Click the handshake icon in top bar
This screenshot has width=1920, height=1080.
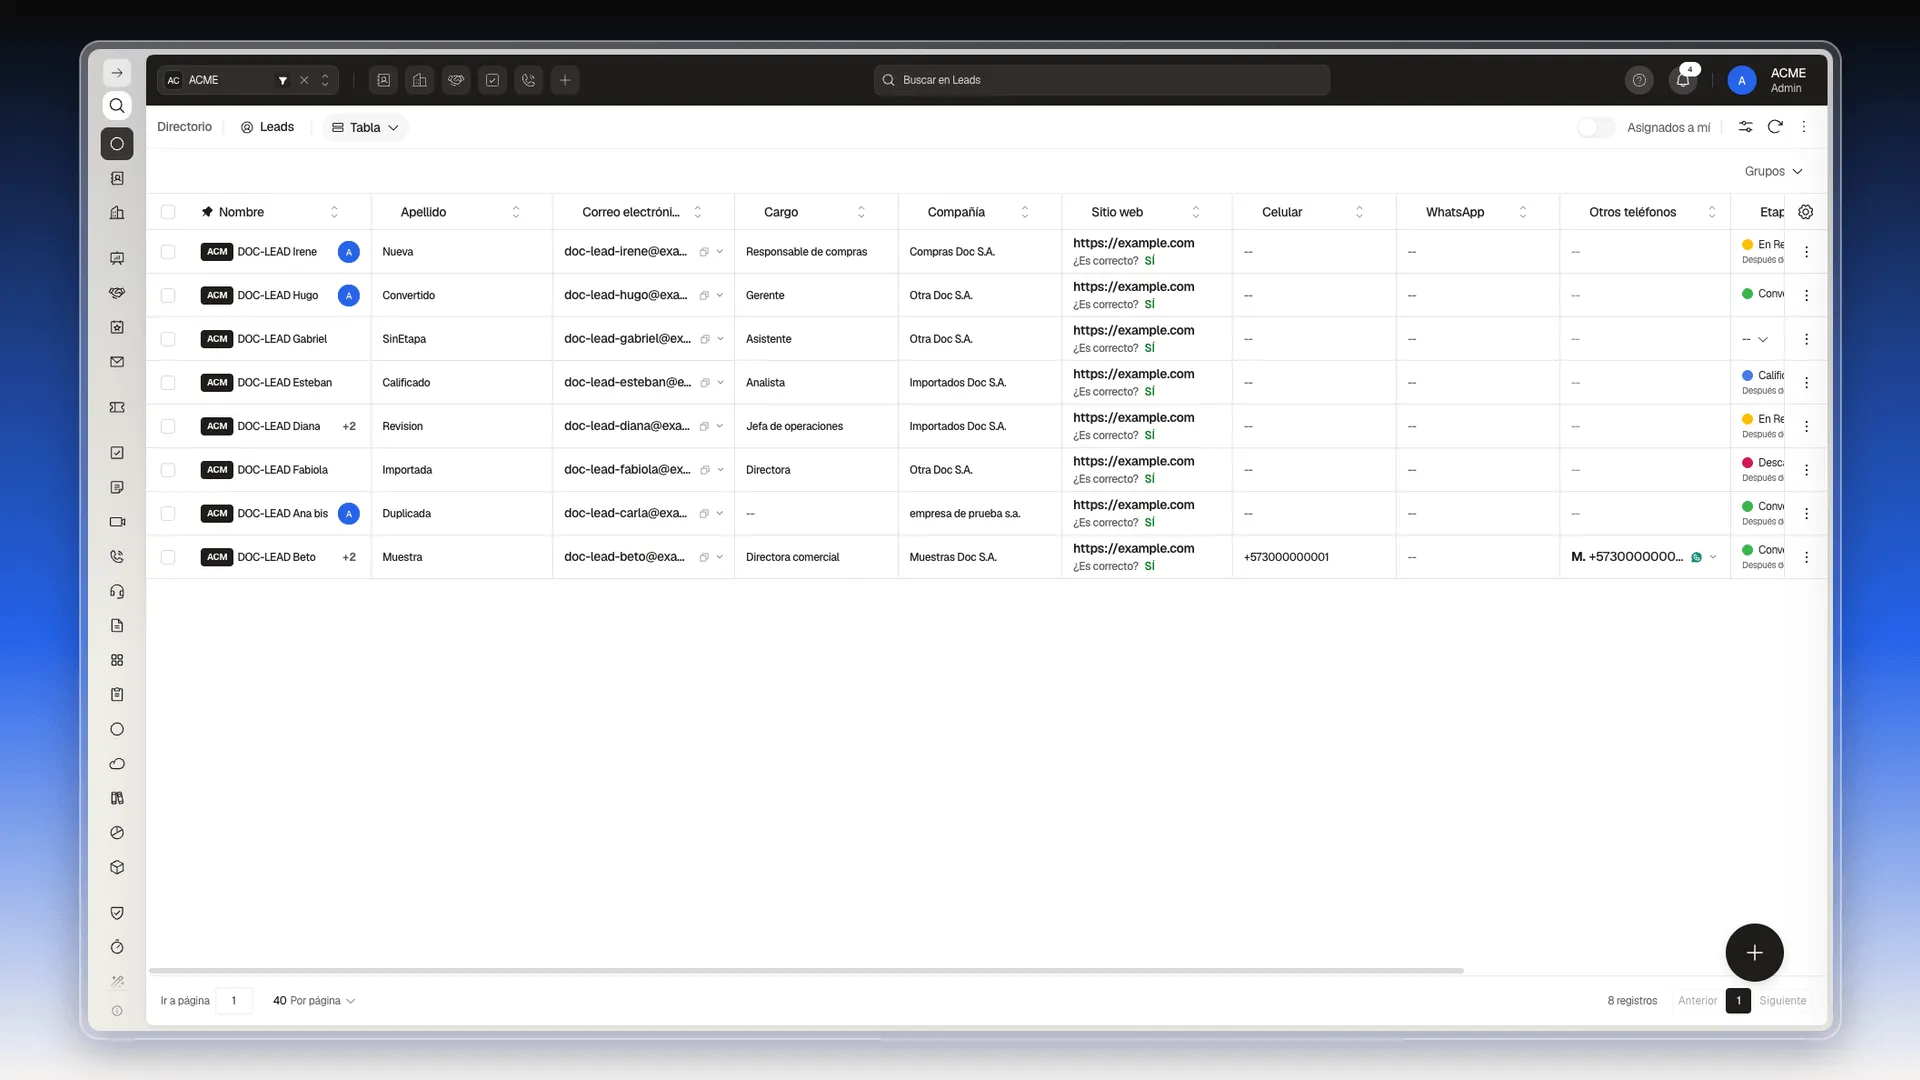click(x=456, y=80)
